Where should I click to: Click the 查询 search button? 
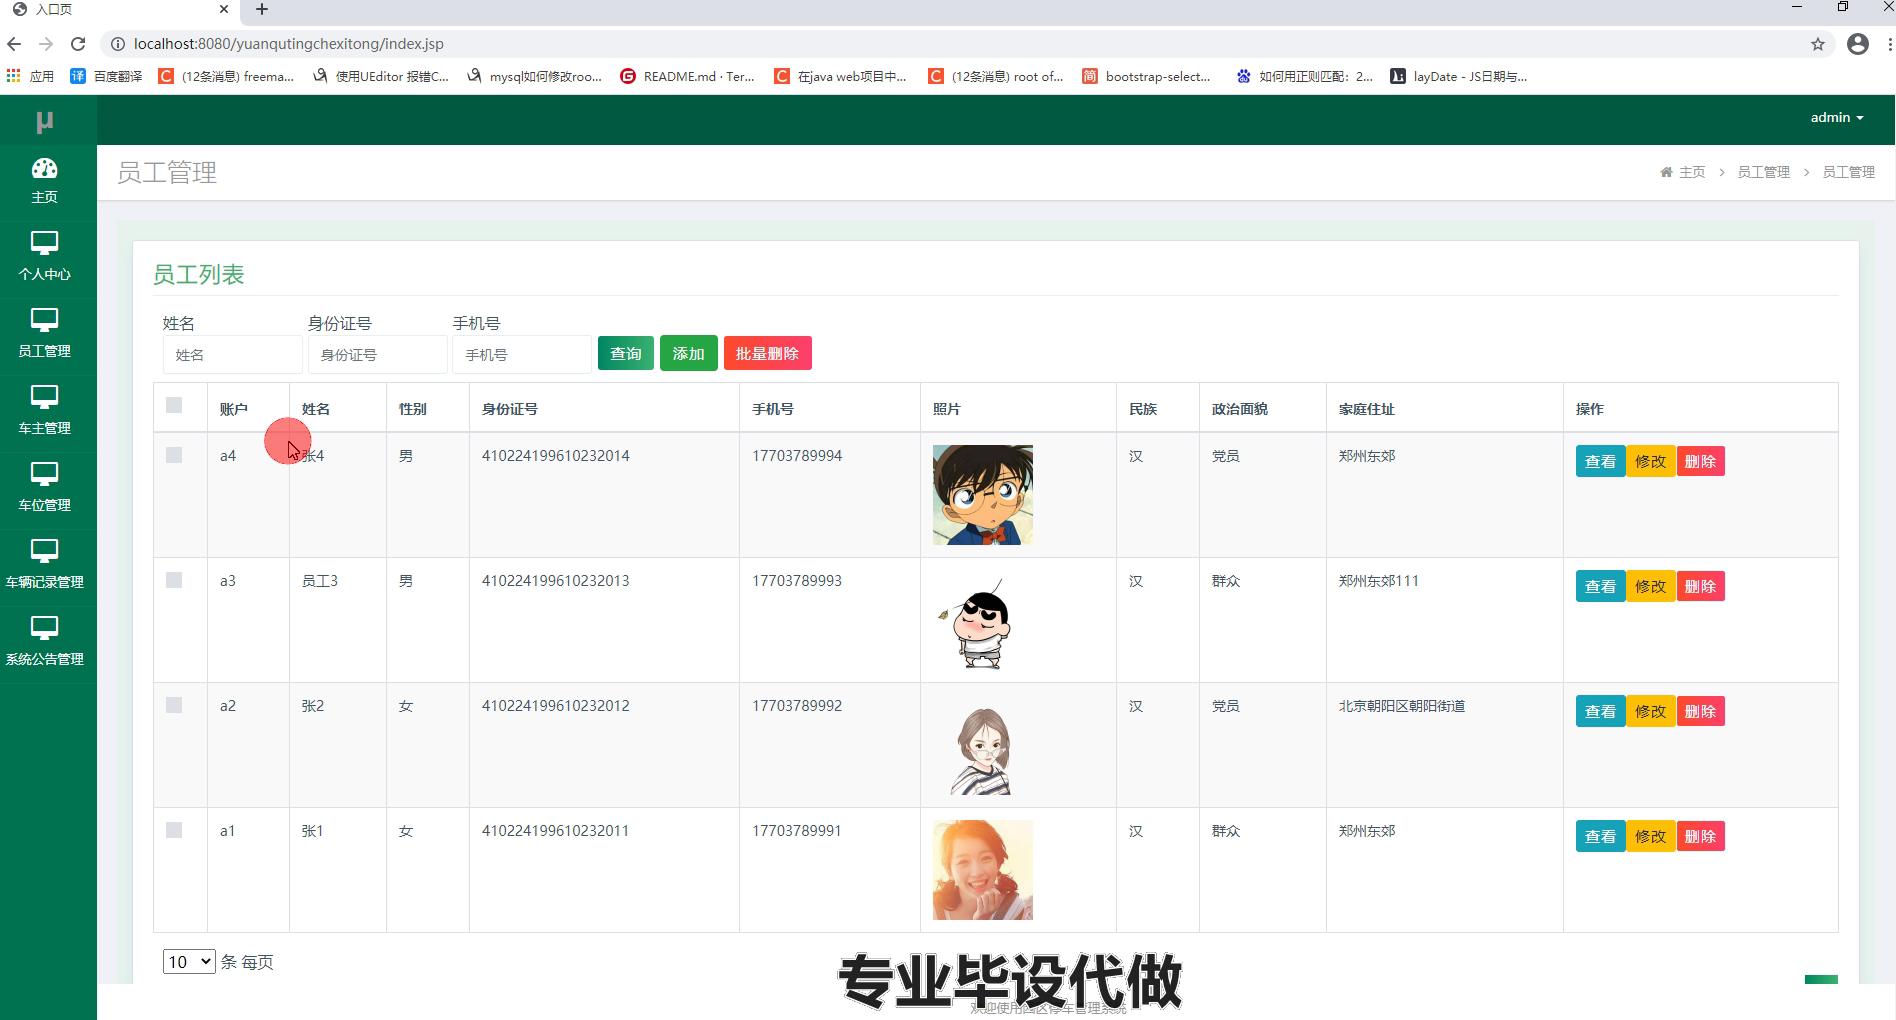coord(626,353)
